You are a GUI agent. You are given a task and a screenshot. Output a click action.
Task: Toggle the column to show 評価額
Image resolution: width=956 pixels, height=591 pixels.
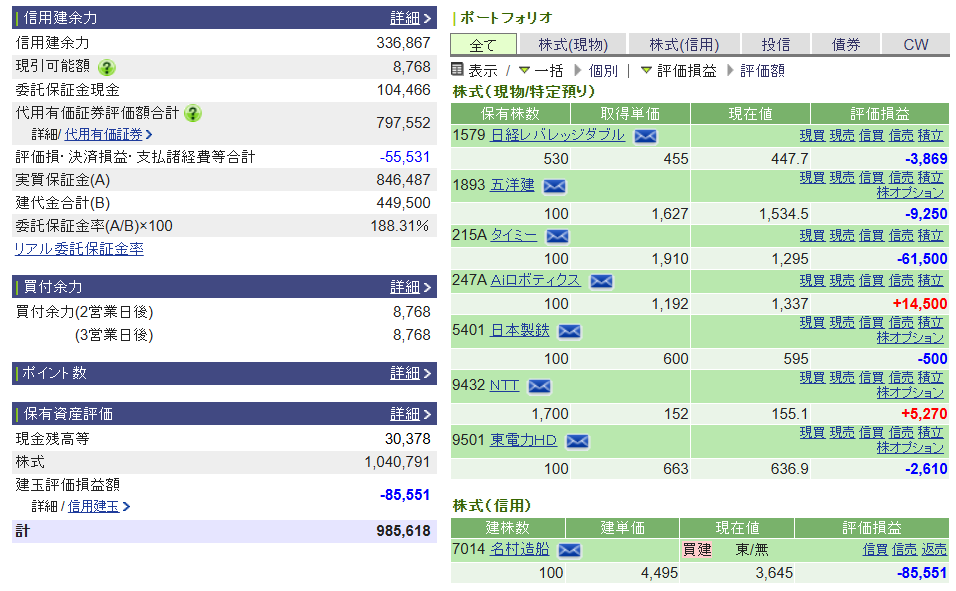coord(762,71)
